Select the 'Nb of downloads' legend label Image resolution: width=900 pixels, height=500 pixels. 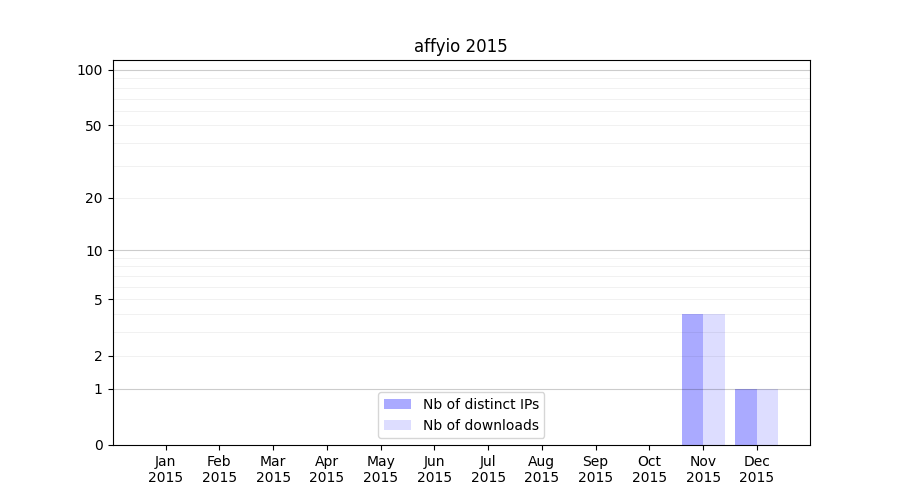coord(481,425)
